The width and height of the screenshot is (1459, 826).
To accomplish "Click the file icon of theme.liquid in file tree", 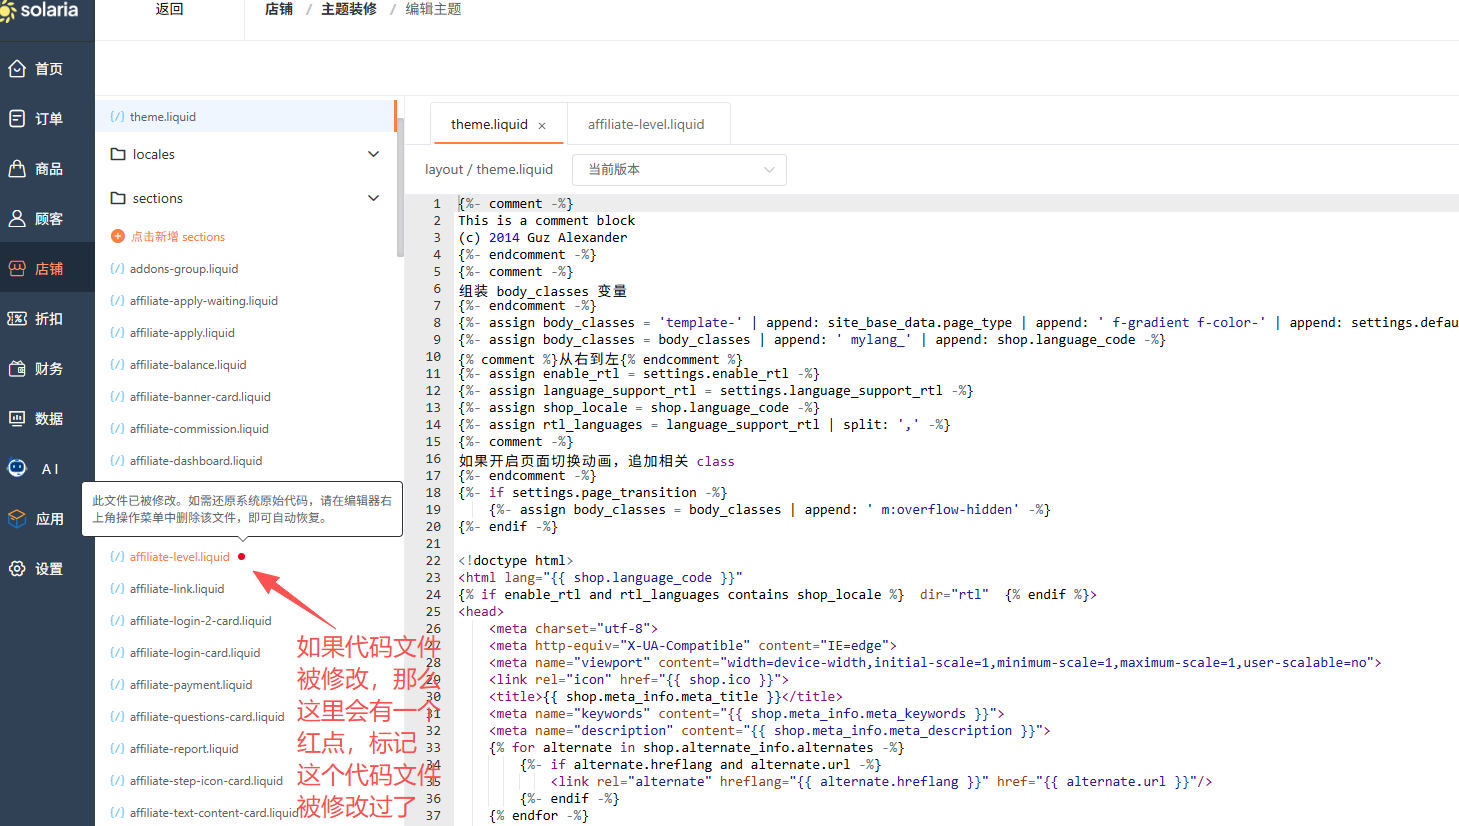I will [x=117, y=117].
